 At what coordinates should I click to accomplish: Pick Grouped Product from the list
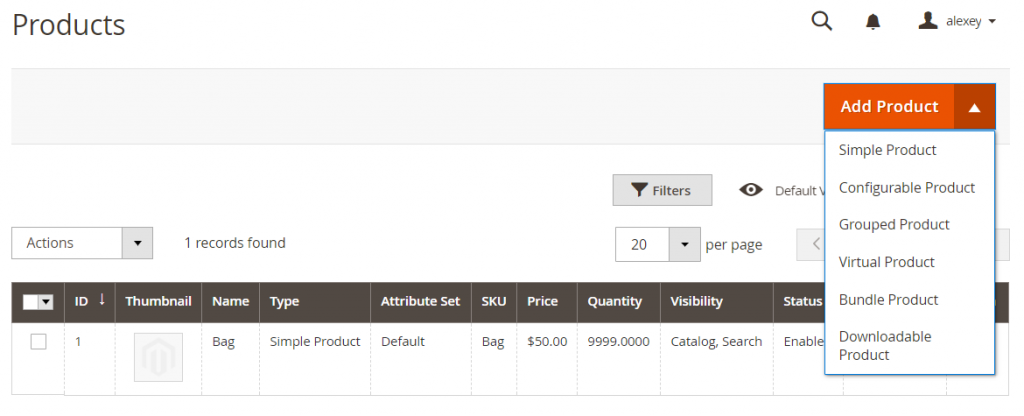(x=894, y=224)
